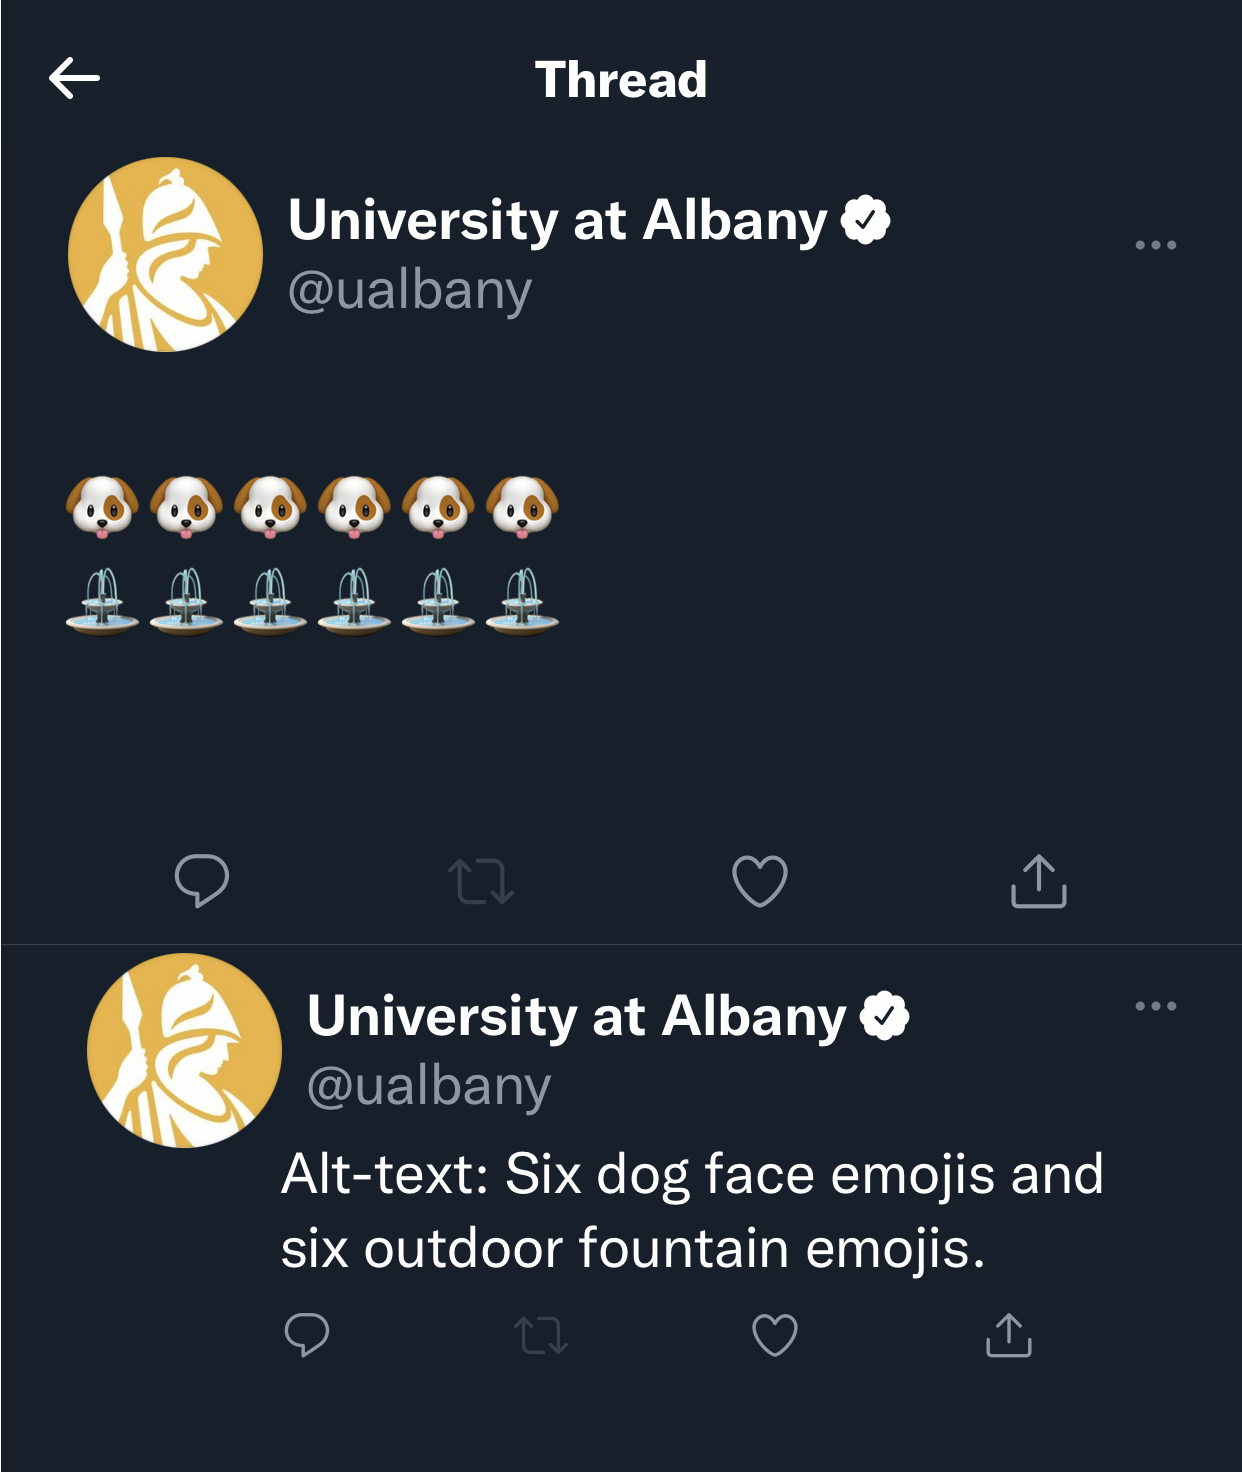The height and width of the screenshot is (1472, 1242).
Task: Click the Thread header title
Action: click(x=621, y=80)
